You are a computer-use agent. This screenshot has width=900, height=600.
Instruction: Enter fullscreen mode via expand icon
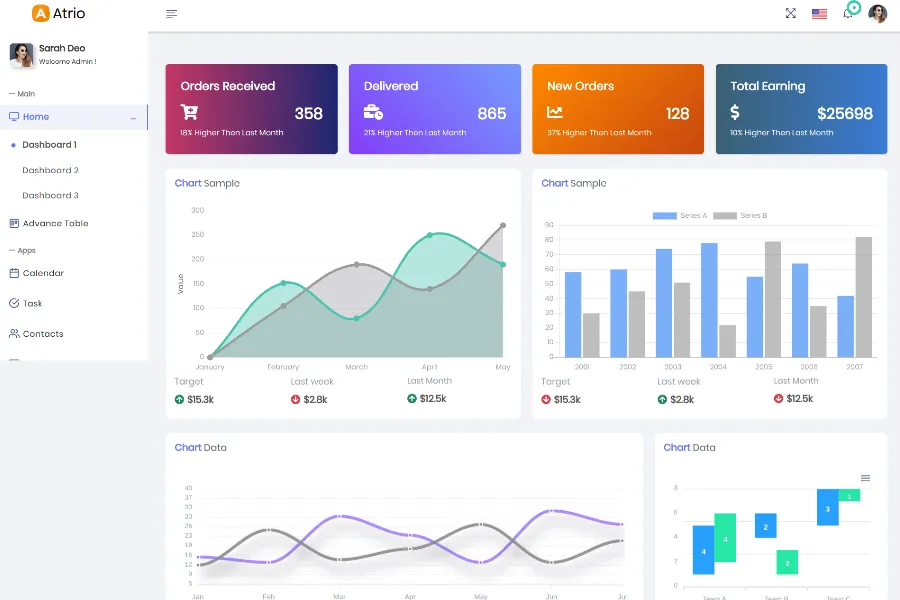(x=791, y=14)
